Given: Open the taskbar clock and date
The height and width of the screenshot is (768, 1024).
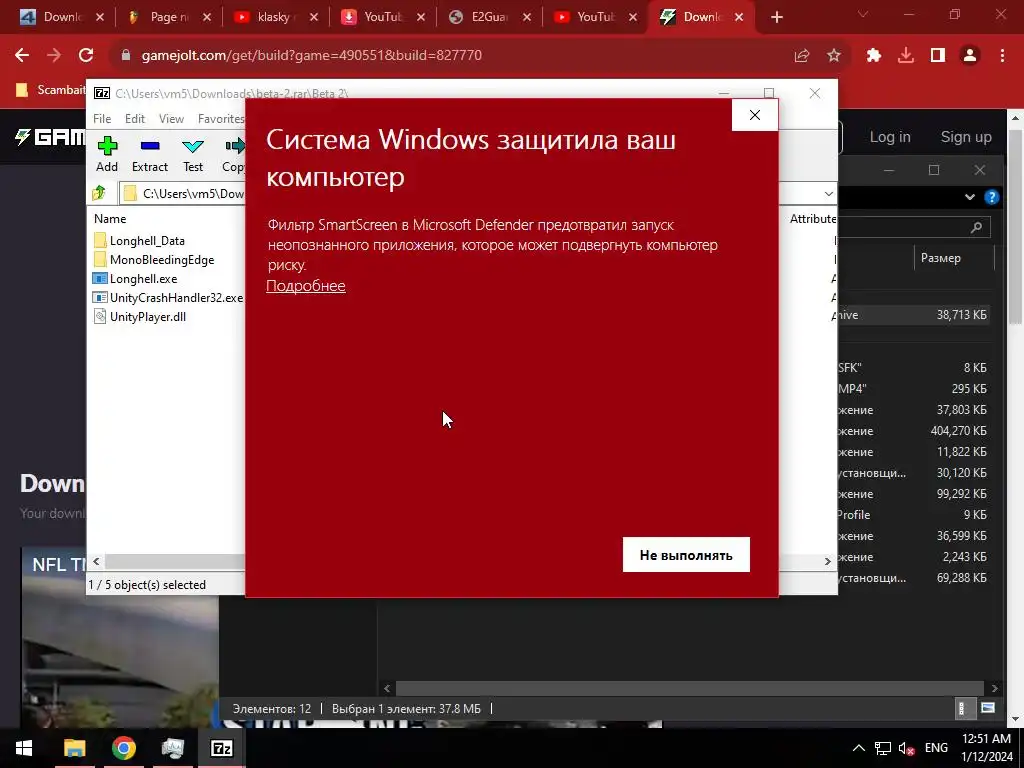Looking at the screenshot, I should [986, 748].
